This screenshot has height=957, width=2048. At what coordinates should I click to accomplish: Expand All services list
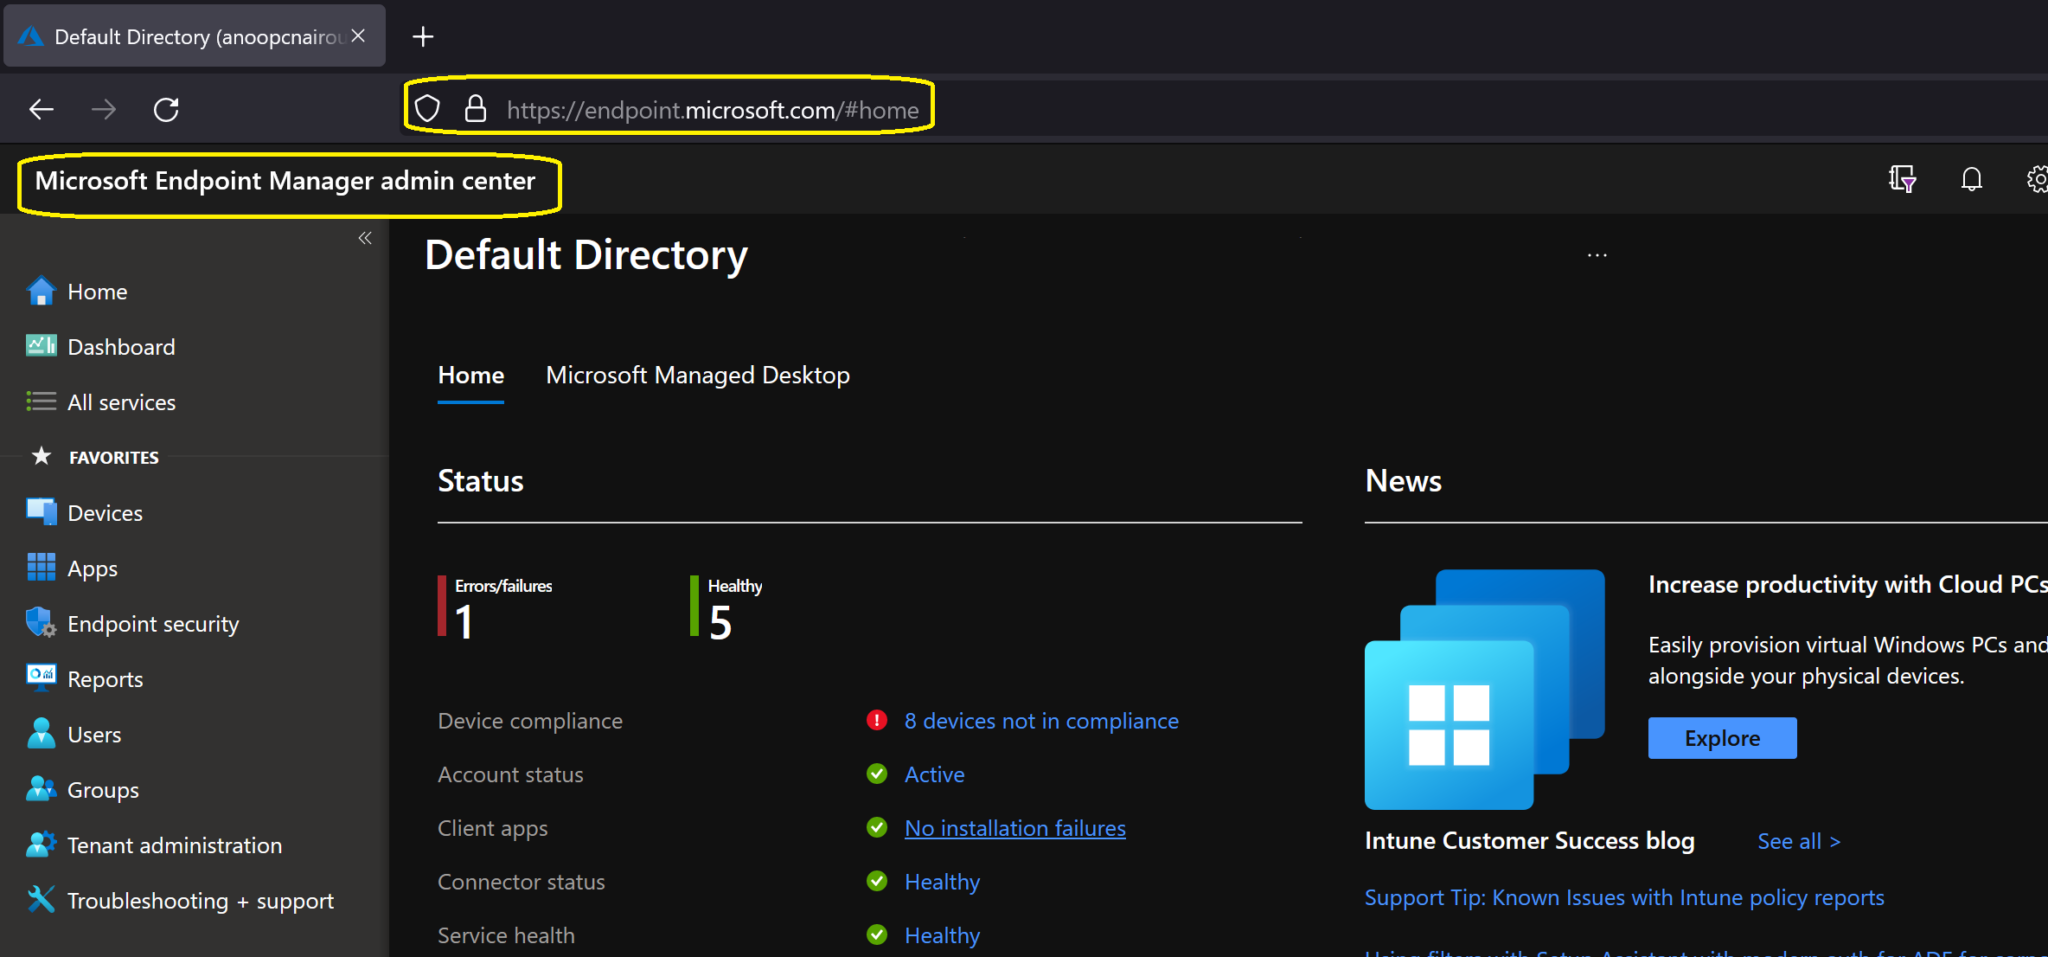tap(121, 402)
